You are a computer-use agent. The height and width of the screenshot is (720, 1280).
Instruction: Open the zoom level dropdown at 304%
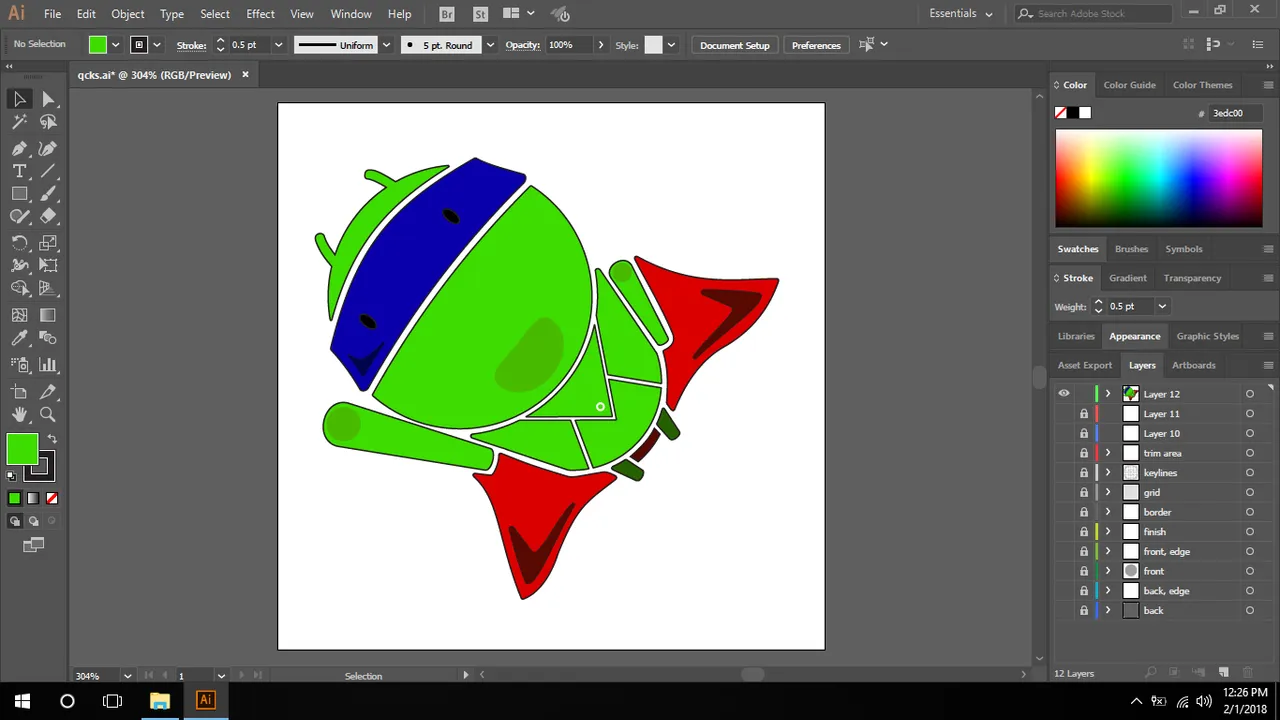tap(127, 676)
